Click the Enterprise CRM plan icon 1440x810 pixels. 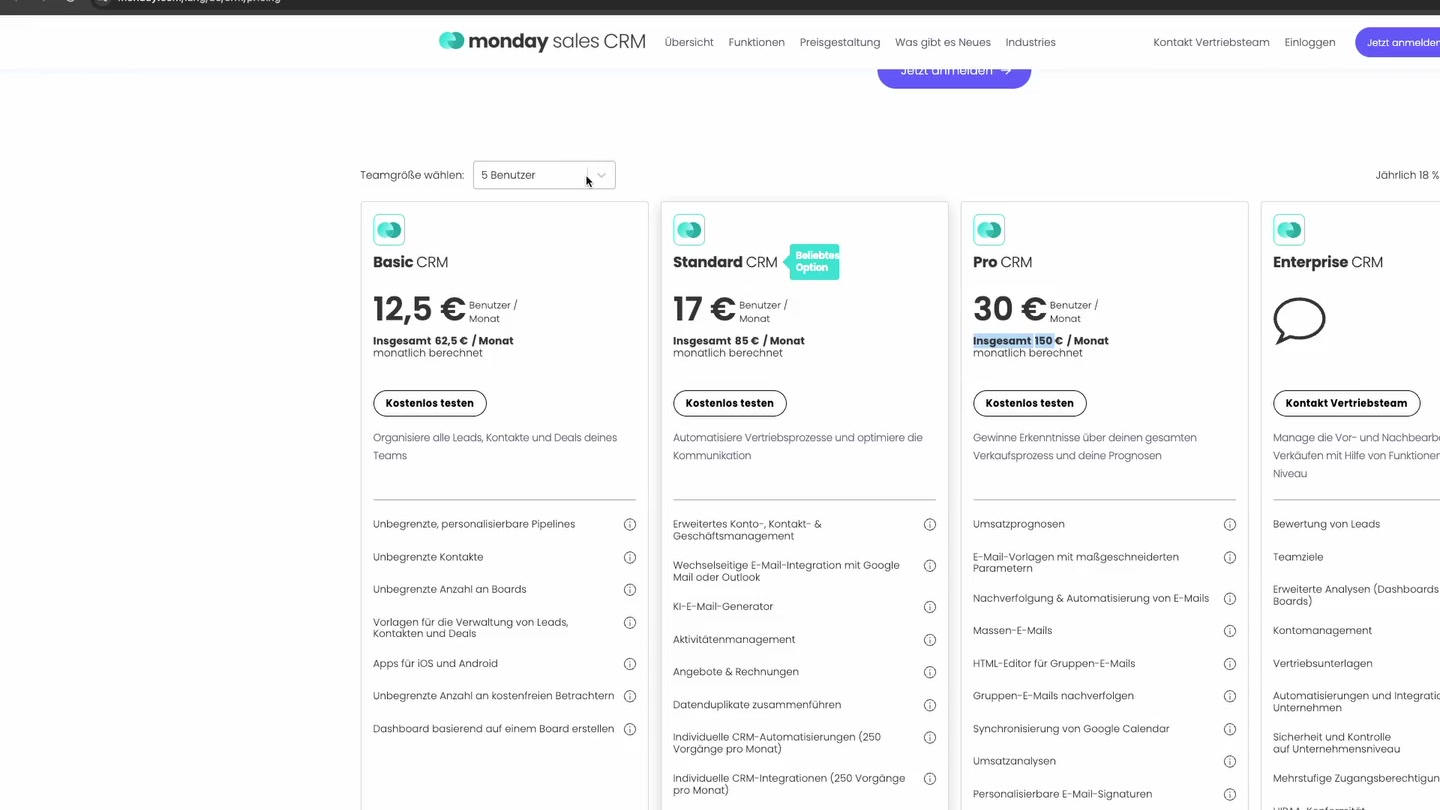(1289, 229)
